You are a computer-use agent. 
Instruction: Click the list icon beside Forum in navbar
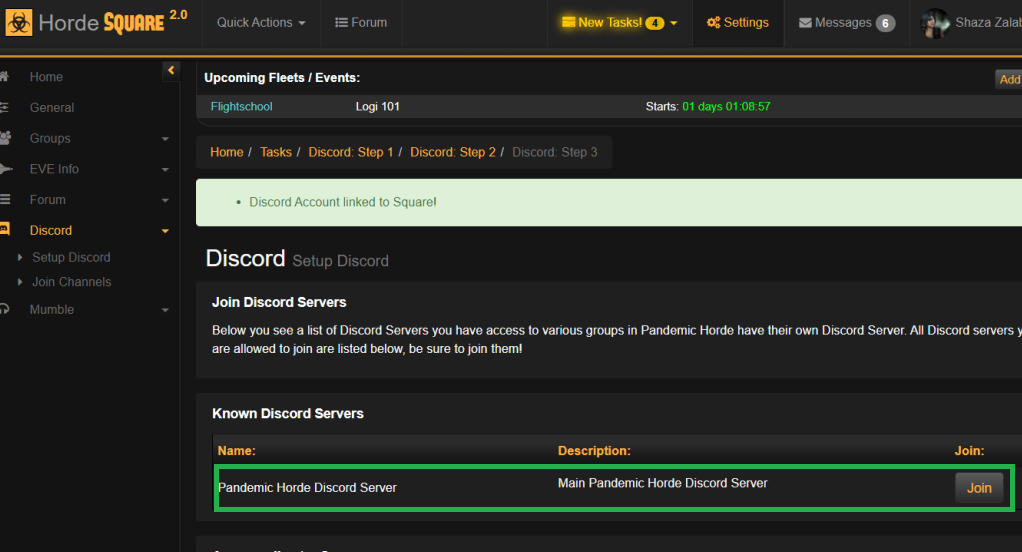(x=342, y=23)
